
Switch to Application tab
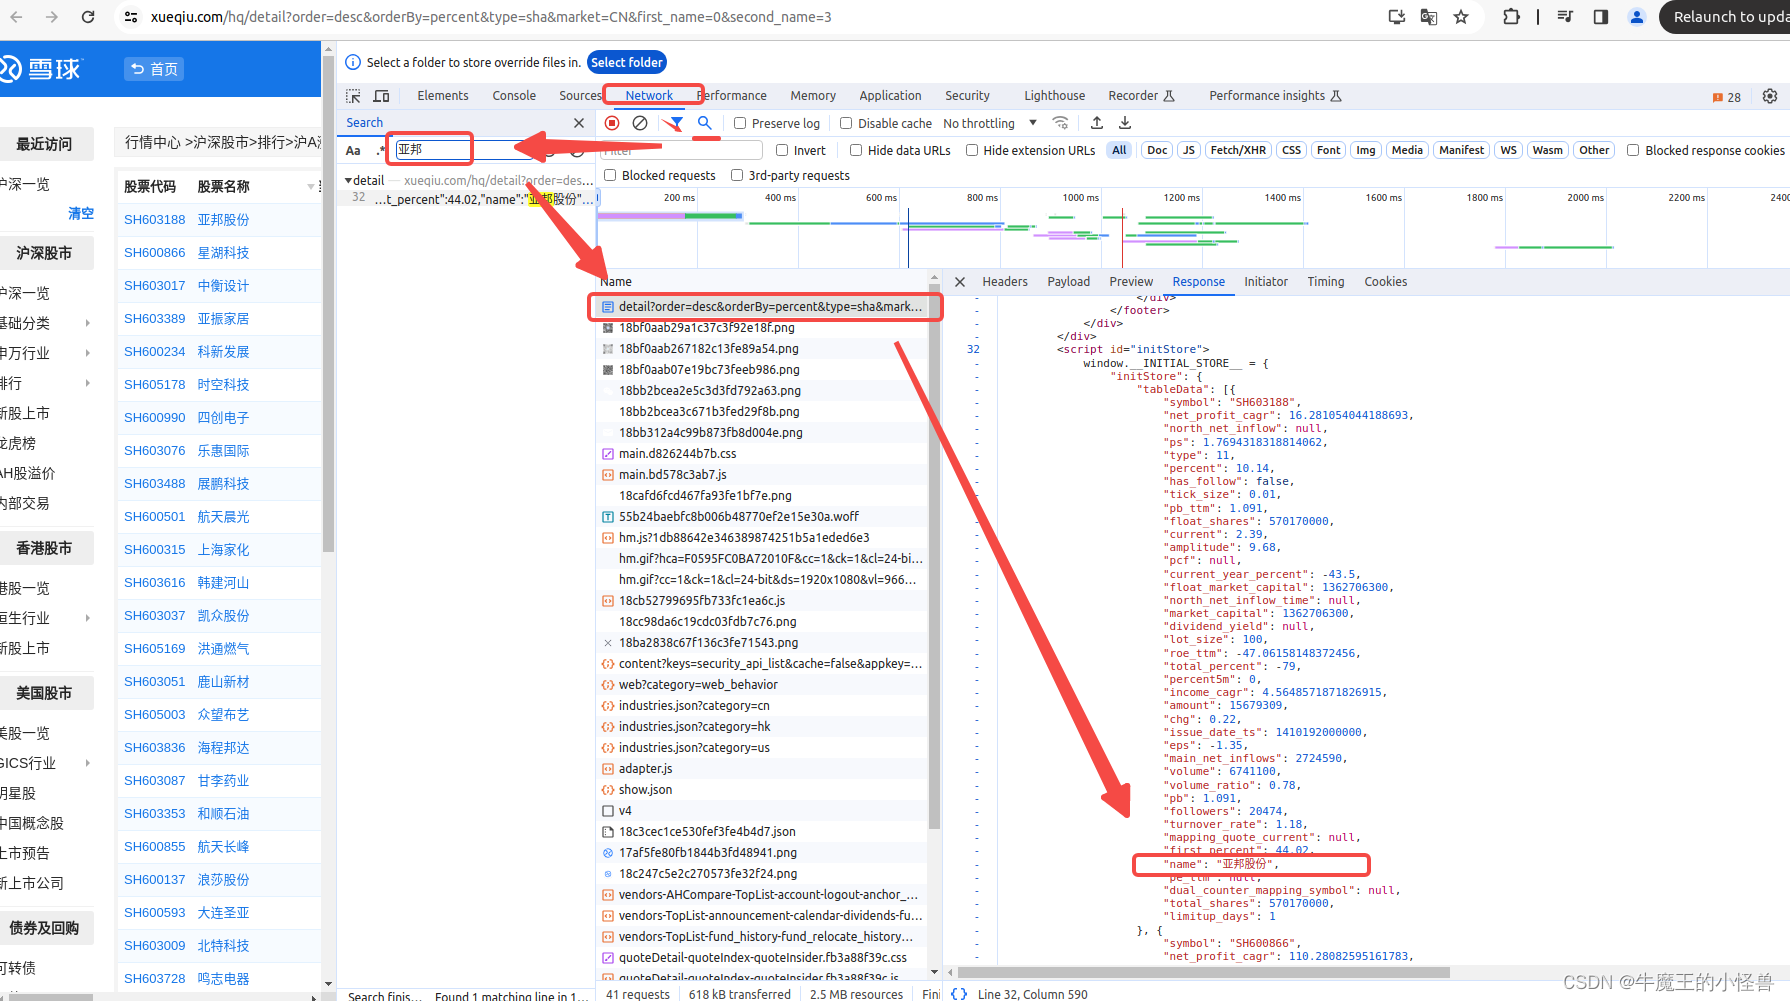click(x=890, y=96)
